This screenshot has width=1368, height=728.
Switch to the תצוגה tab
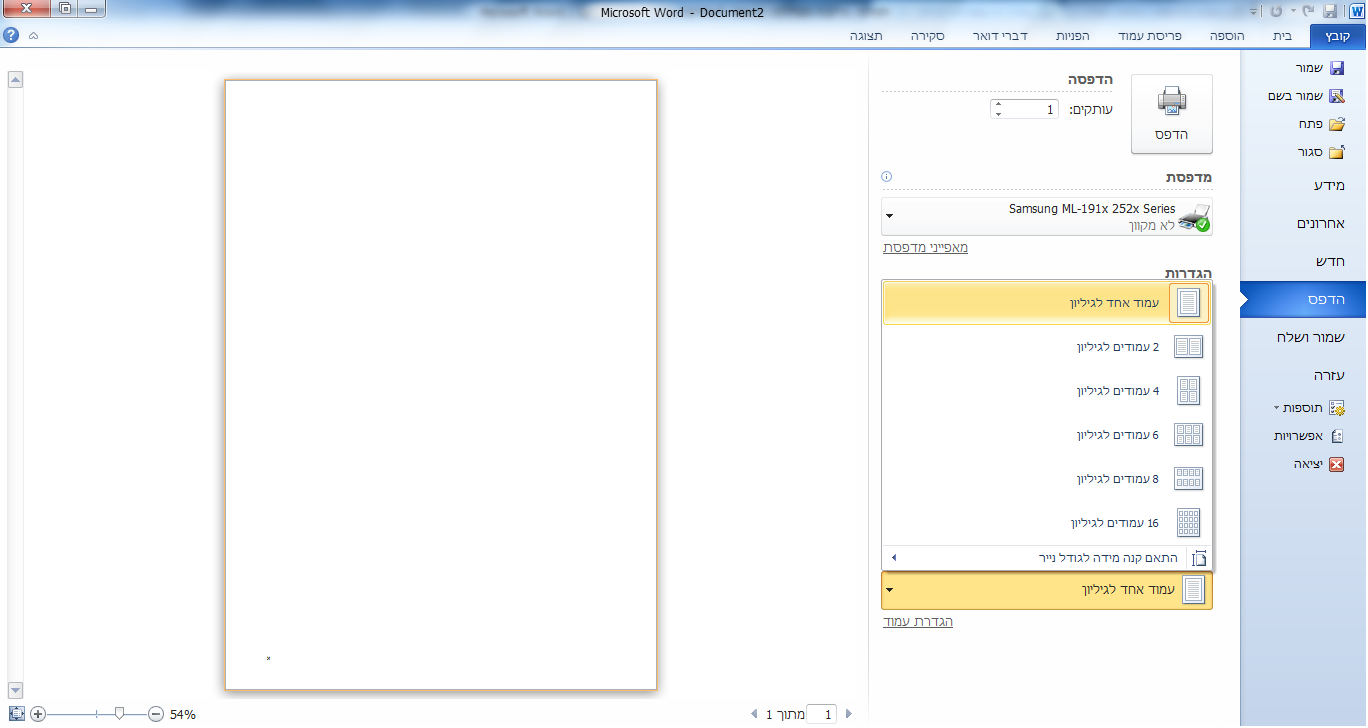click(866, 36)
